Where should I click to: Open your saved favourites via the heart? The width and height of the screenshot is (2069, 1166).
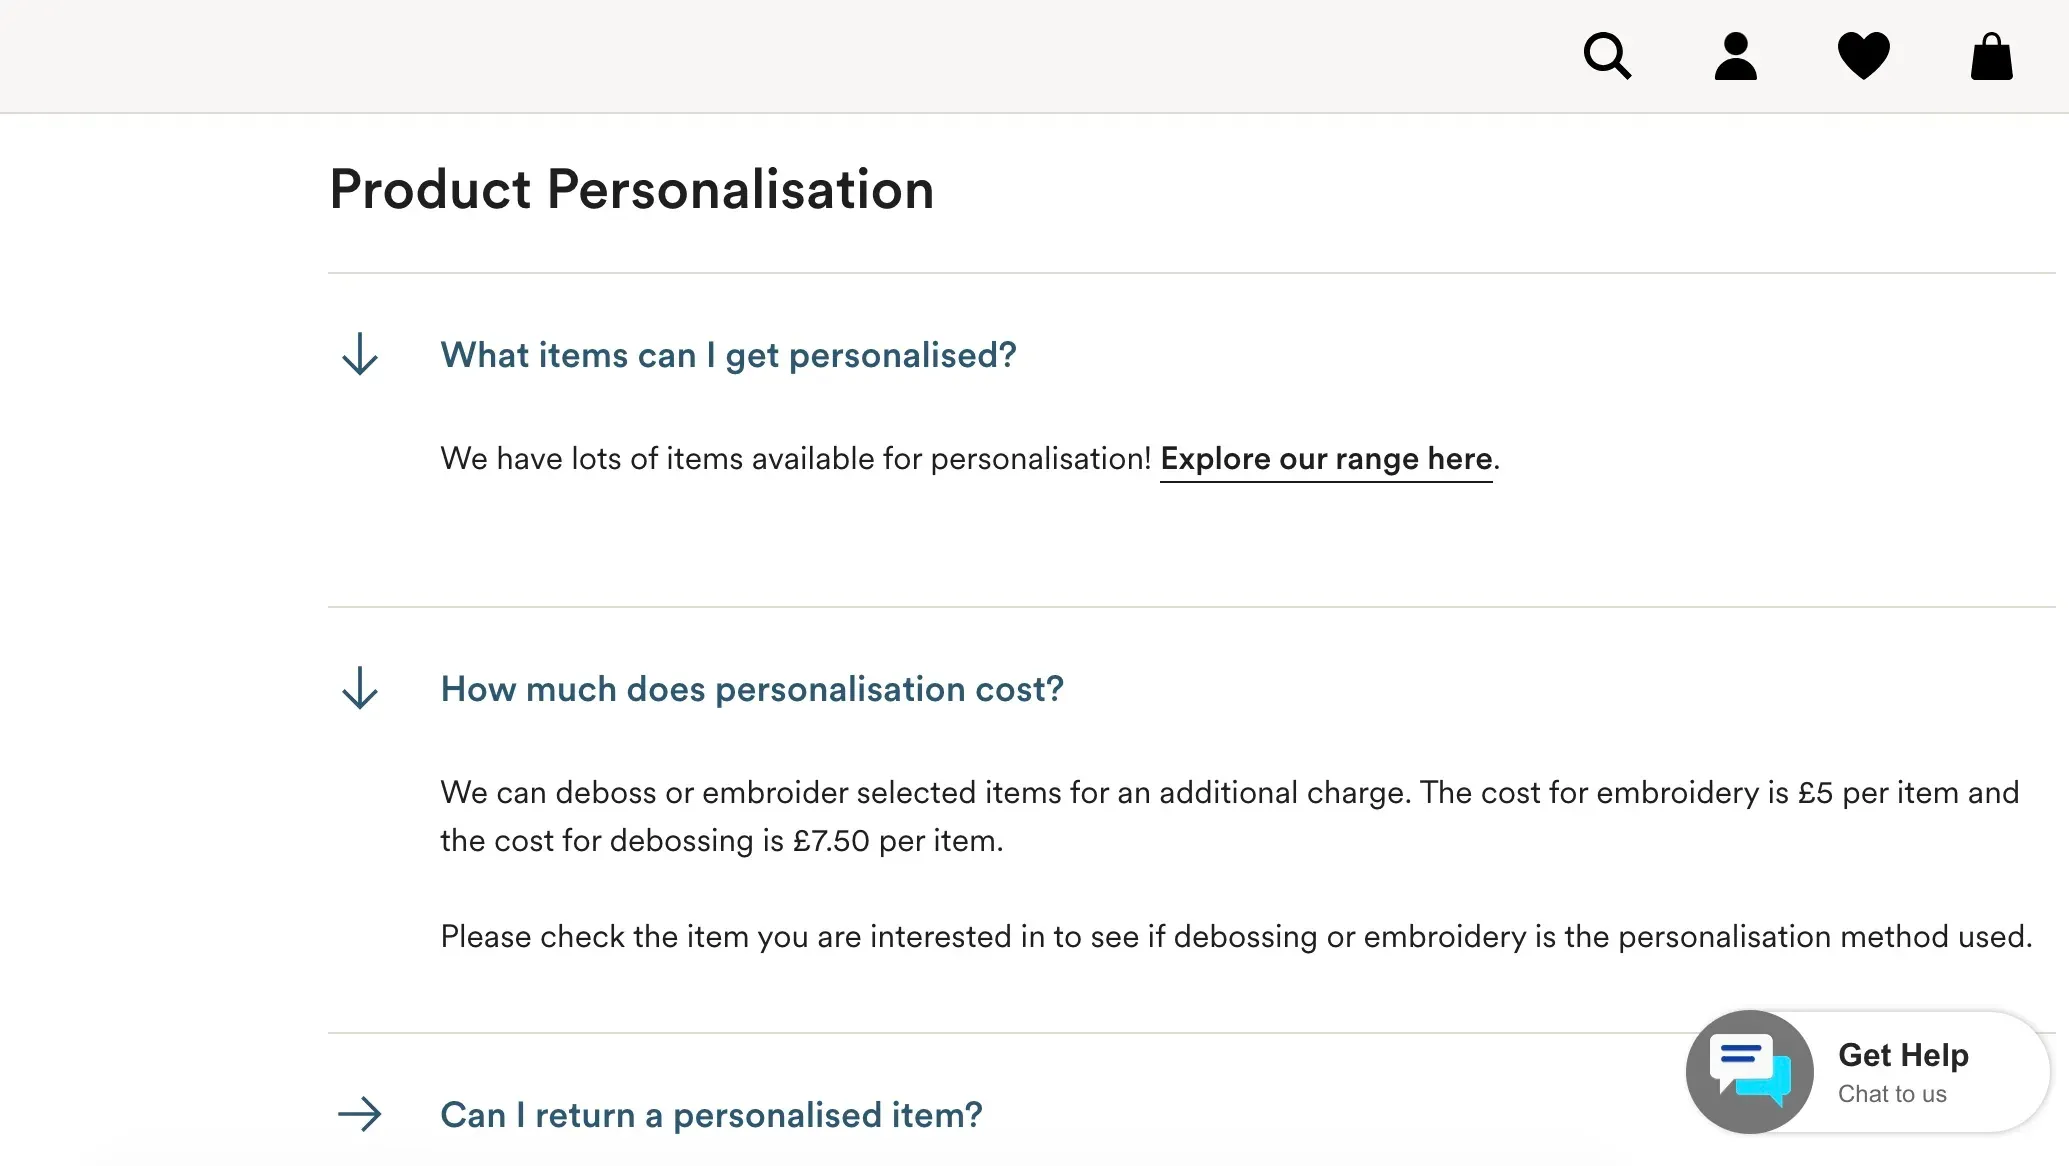point(1864,56)
